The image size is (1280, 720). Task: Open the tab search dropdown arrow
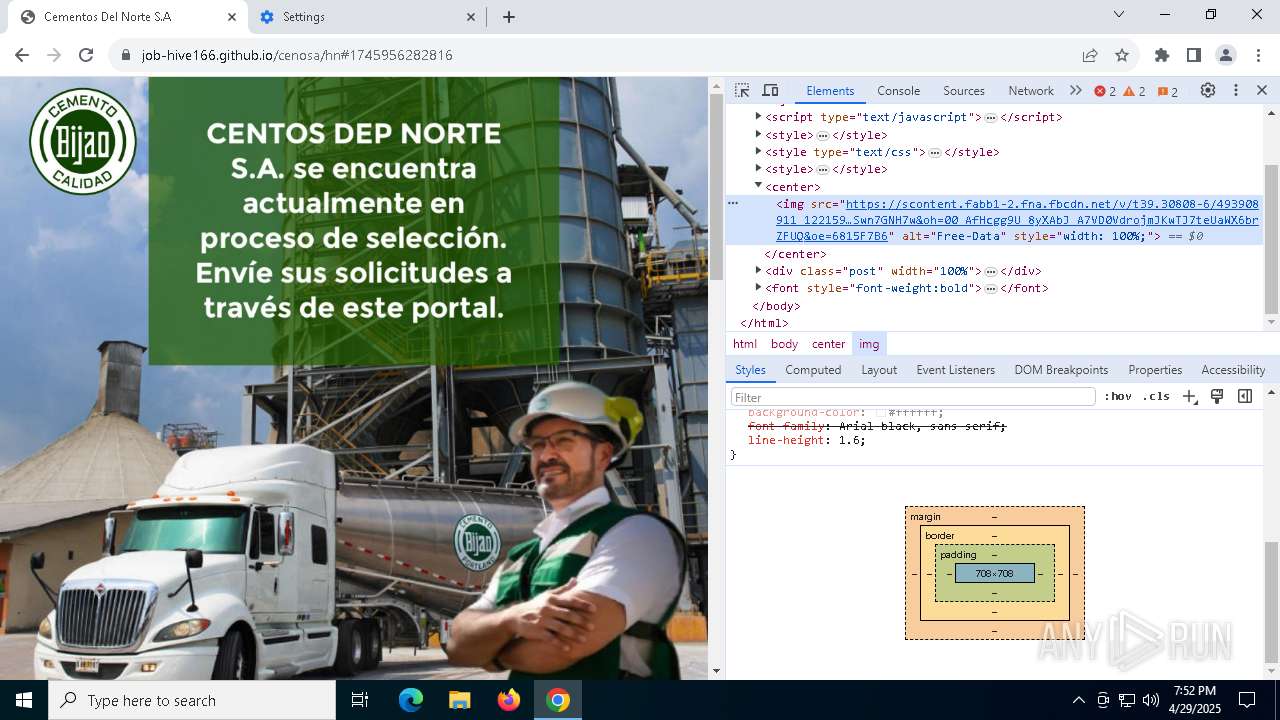pos(1119,14)
